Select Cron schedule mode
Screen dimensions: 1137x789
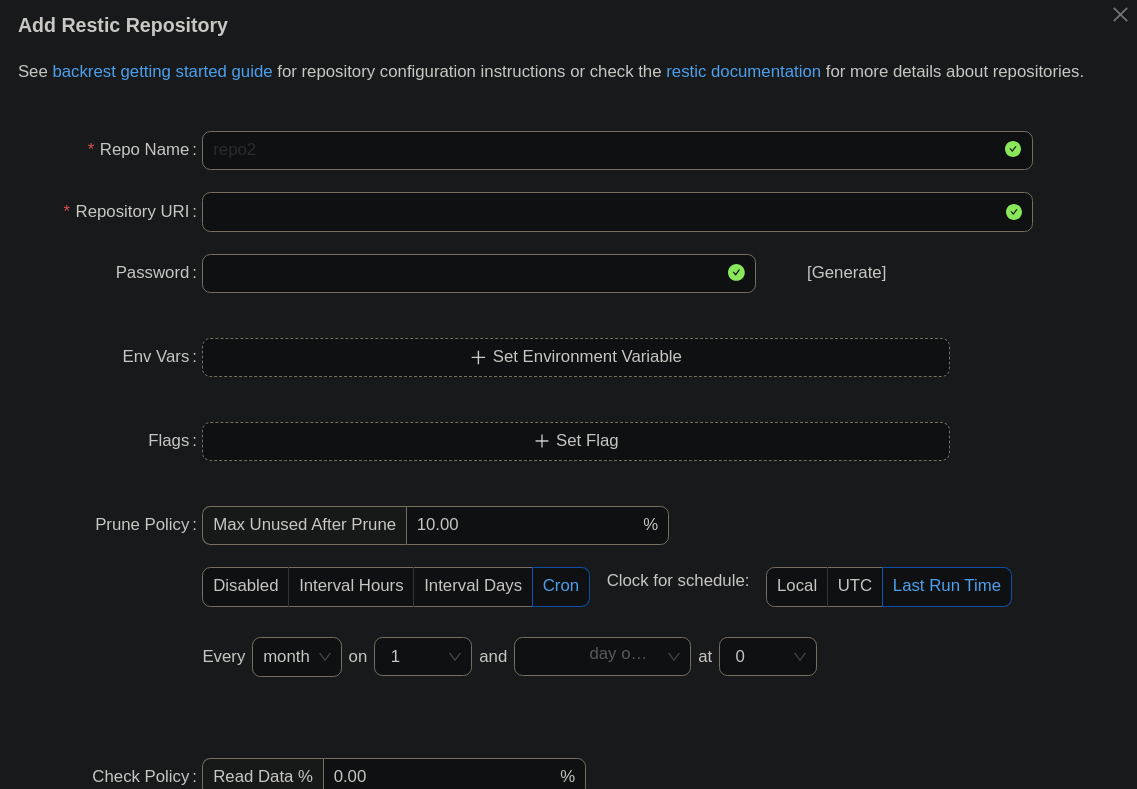(x=561, y=587)
